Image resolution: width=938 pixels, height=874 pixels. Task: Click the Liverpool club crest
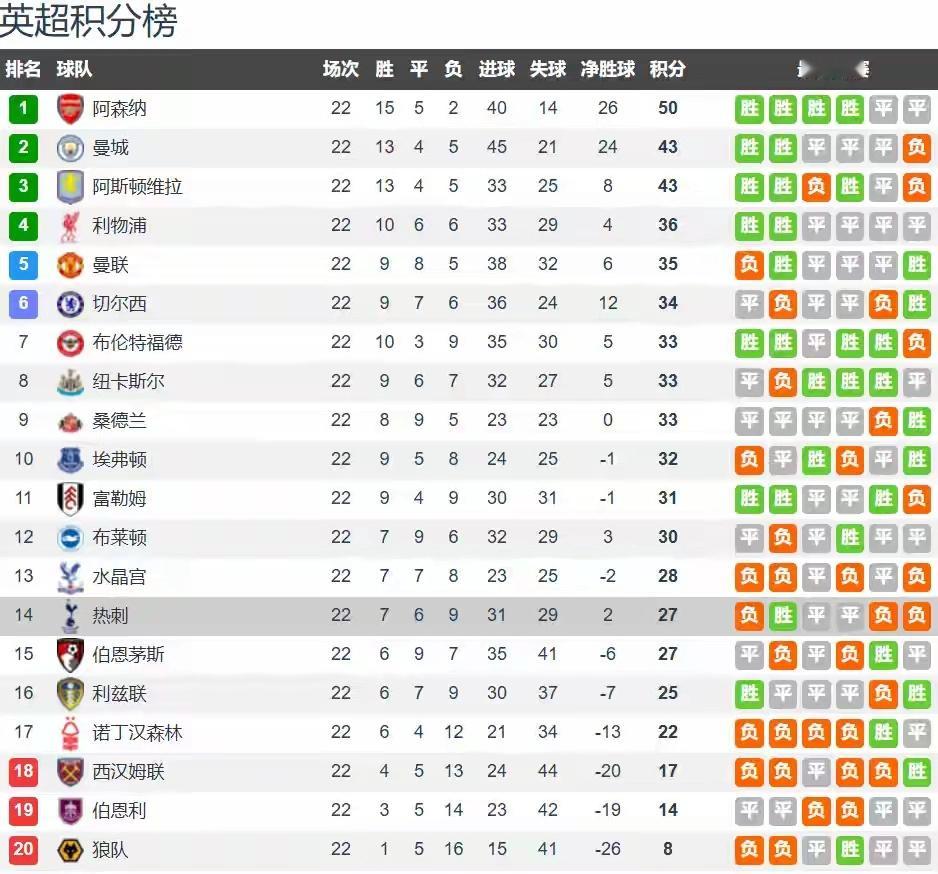70,226
